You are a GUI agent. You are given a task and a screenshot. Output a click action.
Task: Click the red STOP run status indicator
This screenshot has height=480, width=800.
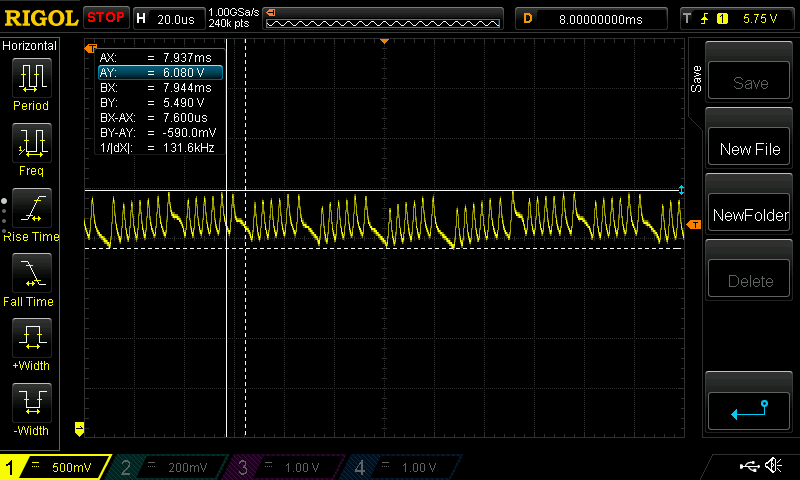(x=106, y=17)
